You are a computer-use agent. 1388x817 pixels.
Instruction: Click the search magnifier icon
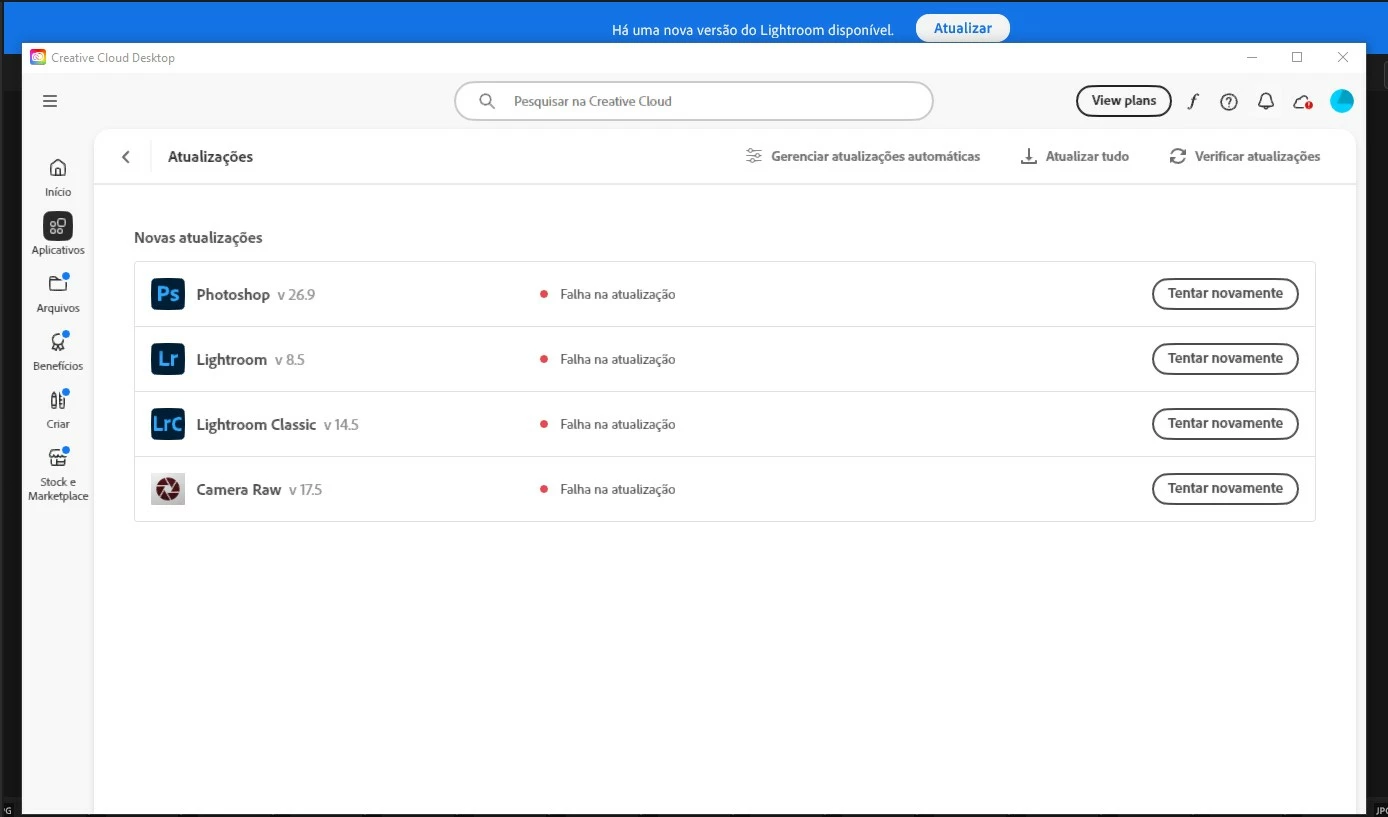(487, 101)
